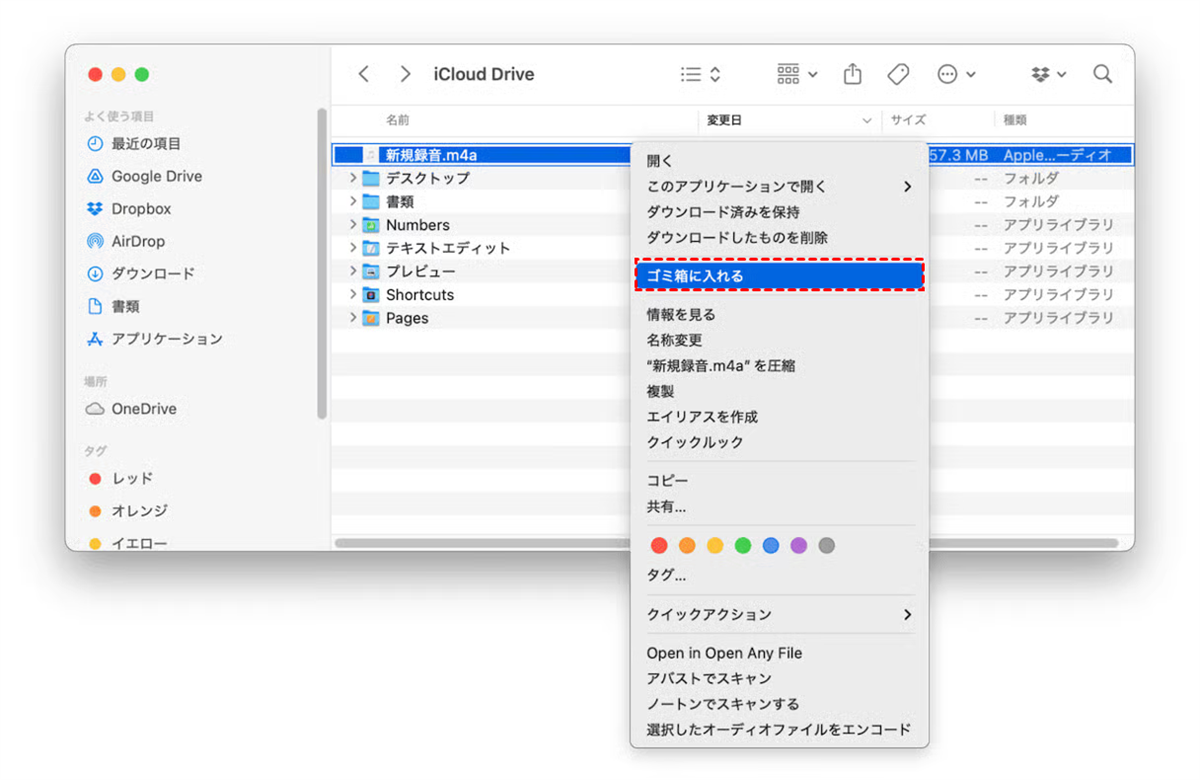Open OneDrive in sidebar

pos(131,409)
